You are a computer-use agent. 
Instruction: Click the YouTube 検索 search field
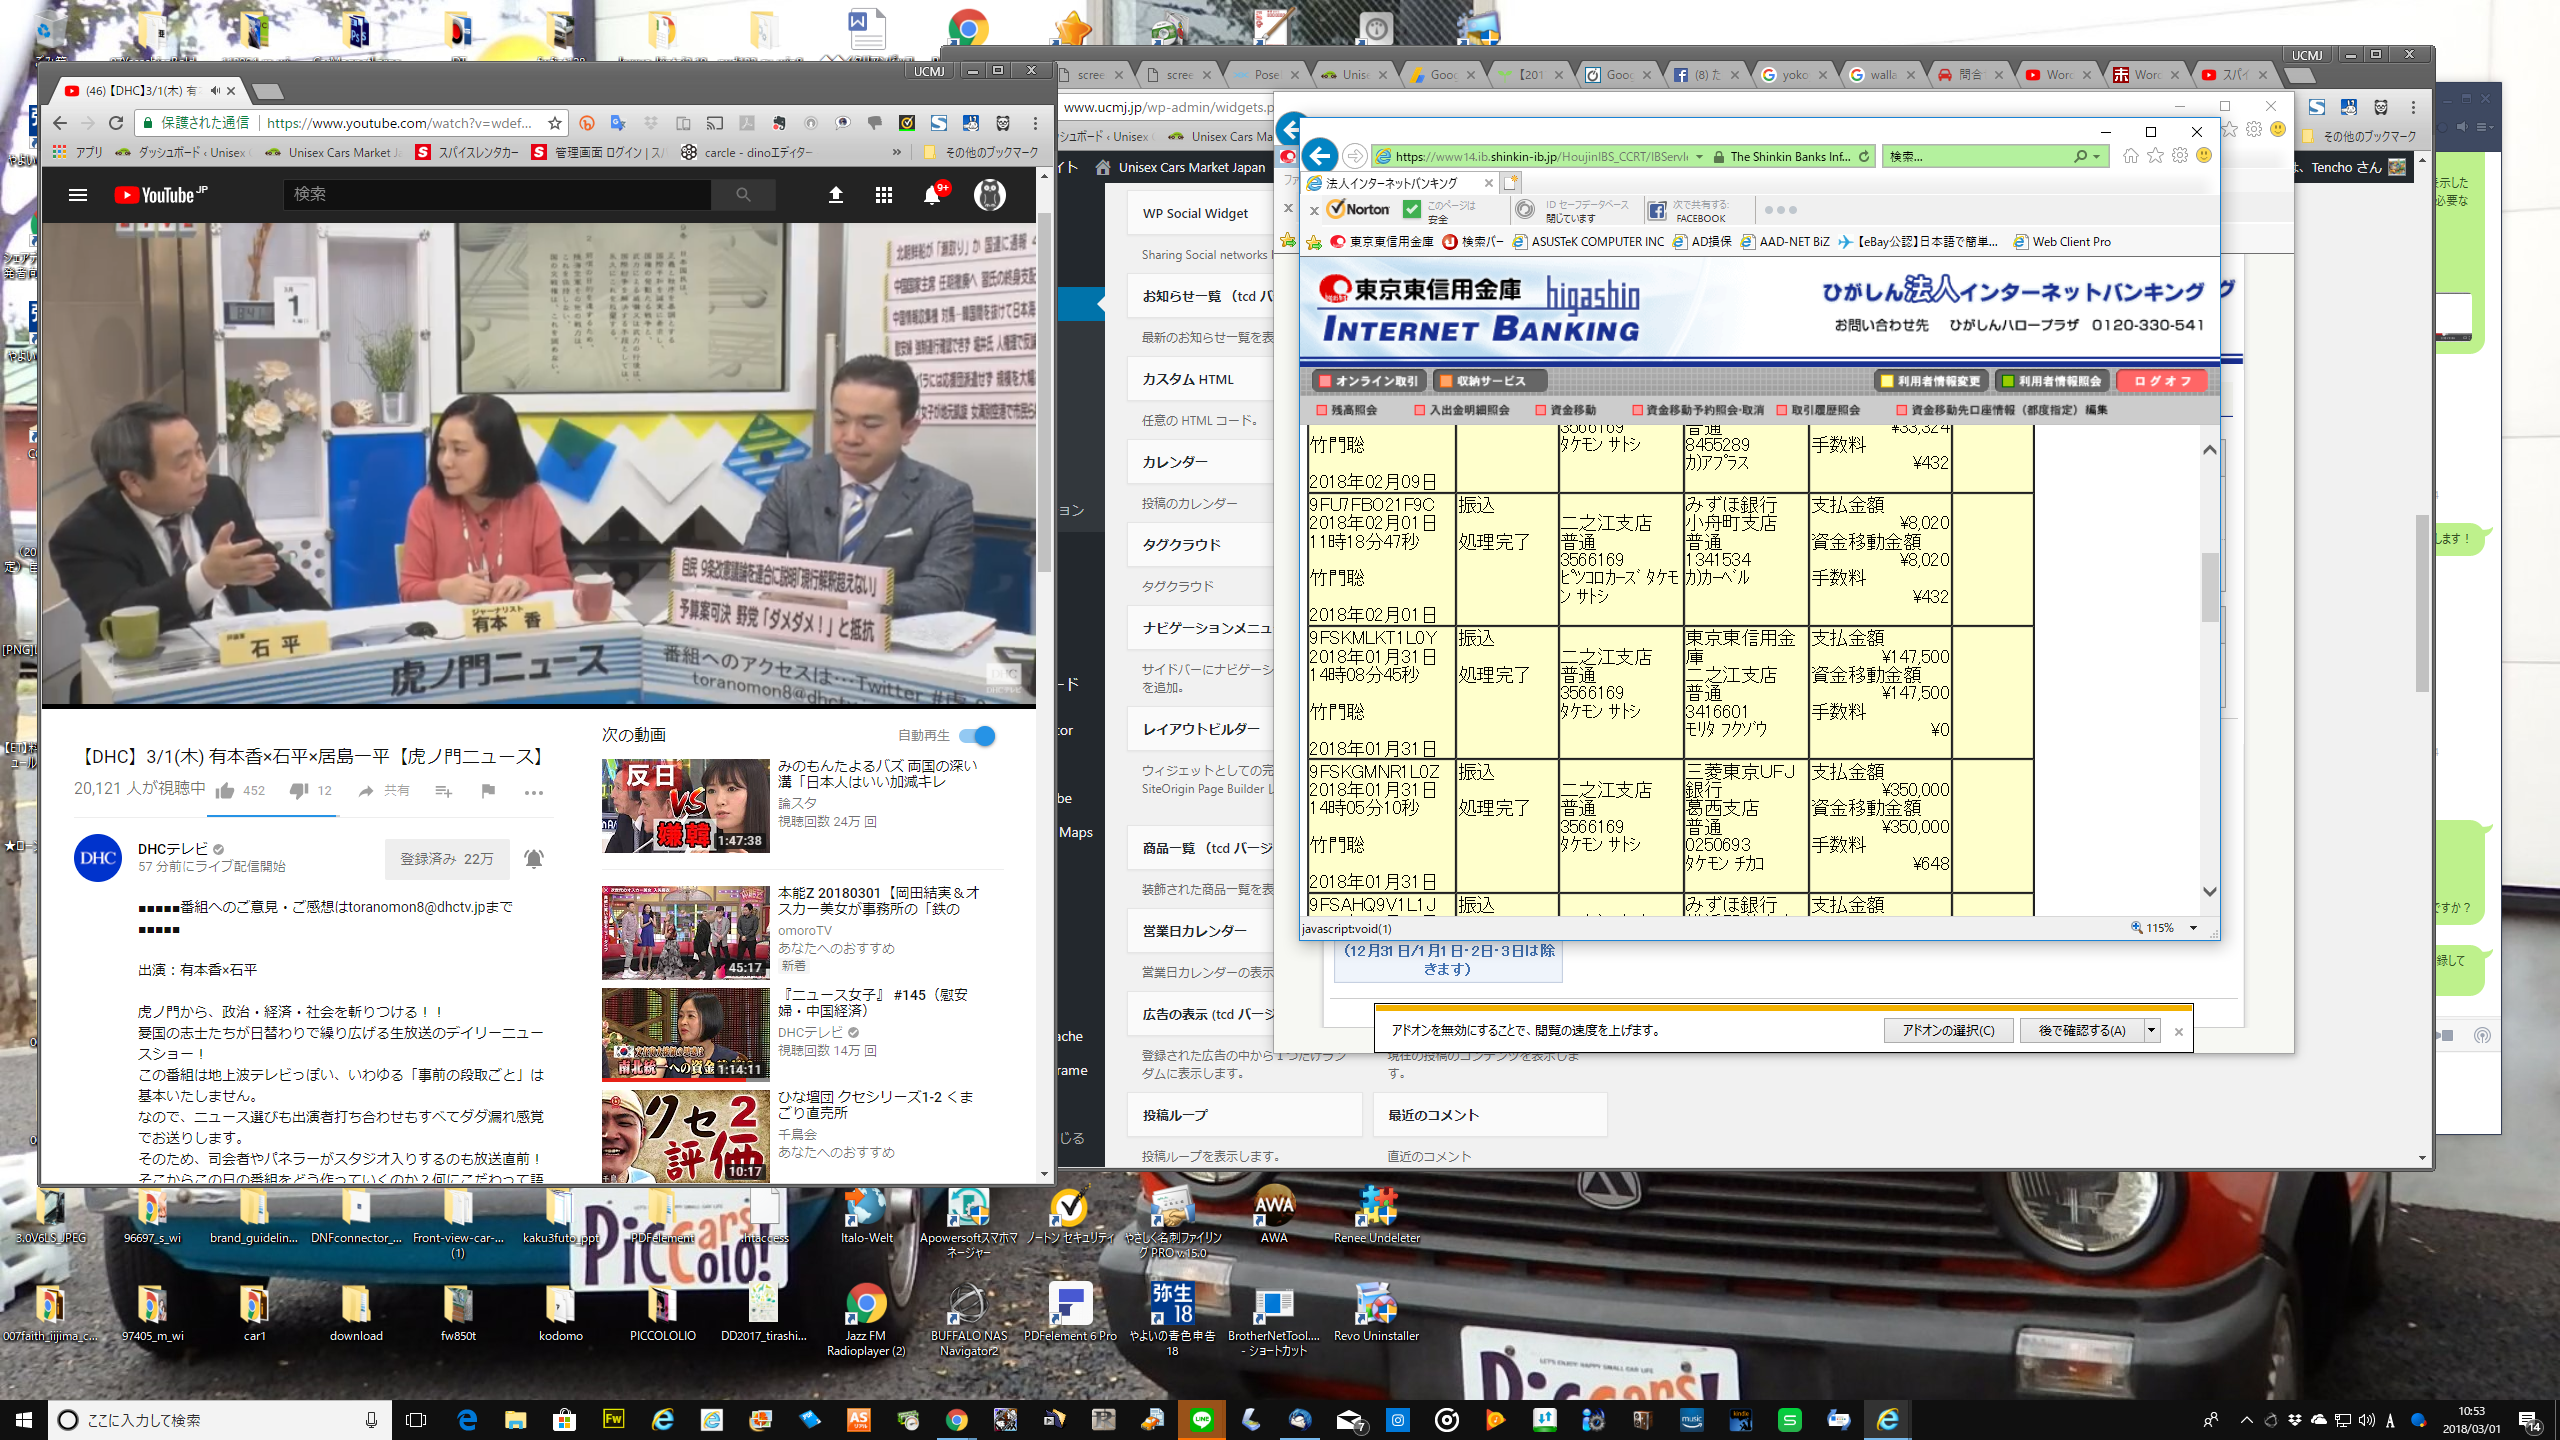pos(498,195)
